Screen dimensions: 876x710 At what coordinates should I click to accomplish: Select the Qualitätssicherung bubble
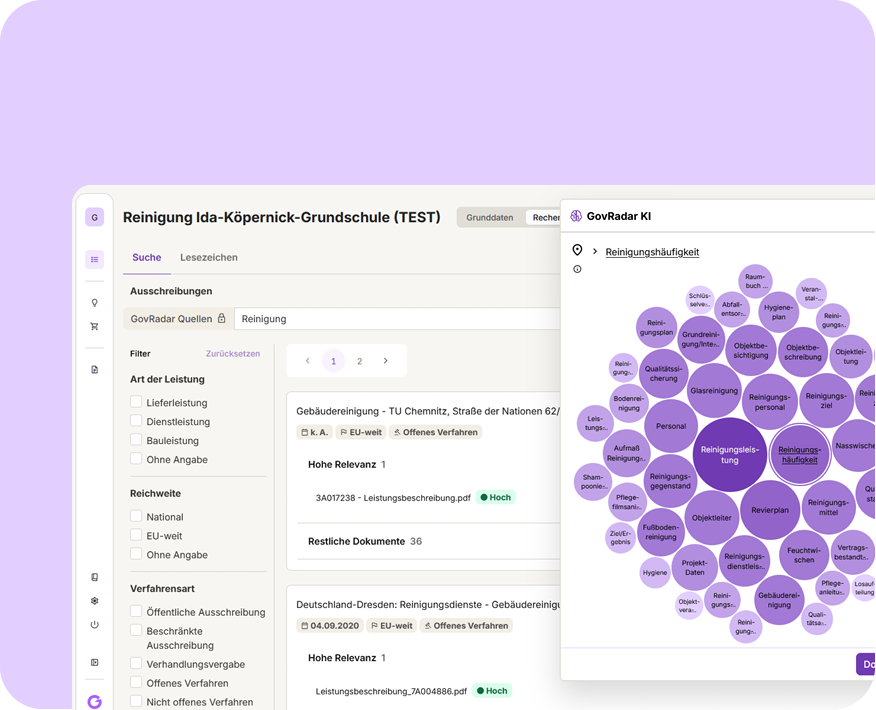663,374
